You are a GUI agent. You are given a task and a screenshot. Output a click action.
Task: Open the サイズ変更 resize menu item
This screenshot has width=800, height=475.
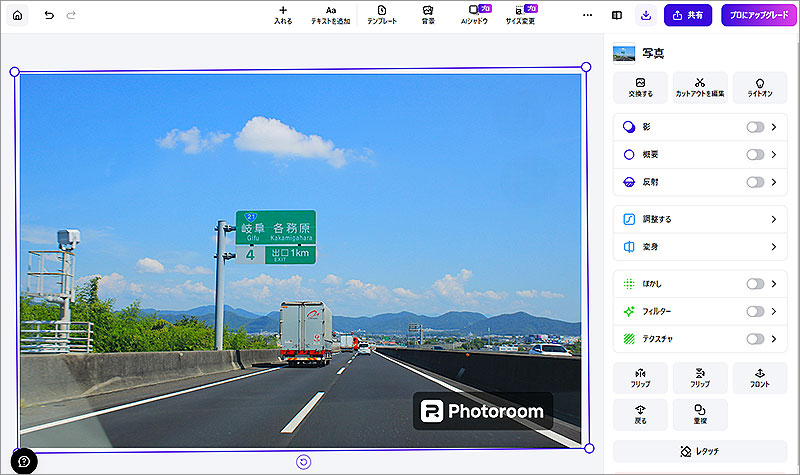520,14
